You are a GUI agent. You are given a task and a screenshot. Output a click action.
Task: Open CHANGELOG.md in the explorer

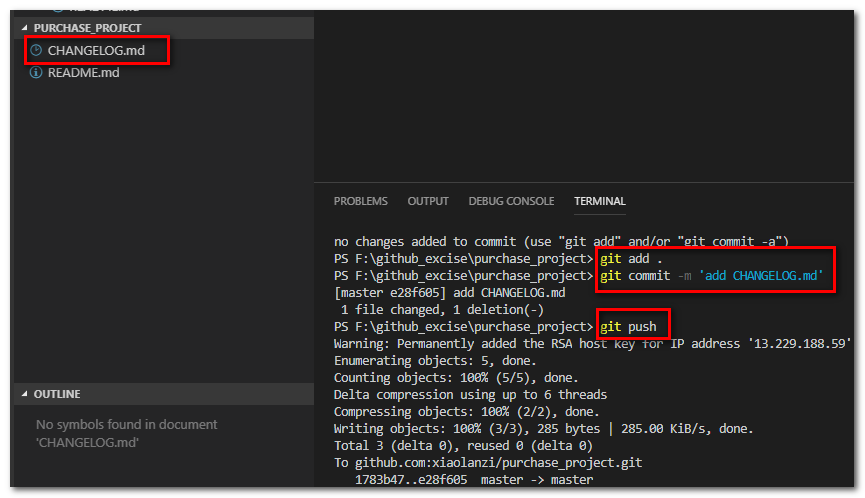point(96,50)
